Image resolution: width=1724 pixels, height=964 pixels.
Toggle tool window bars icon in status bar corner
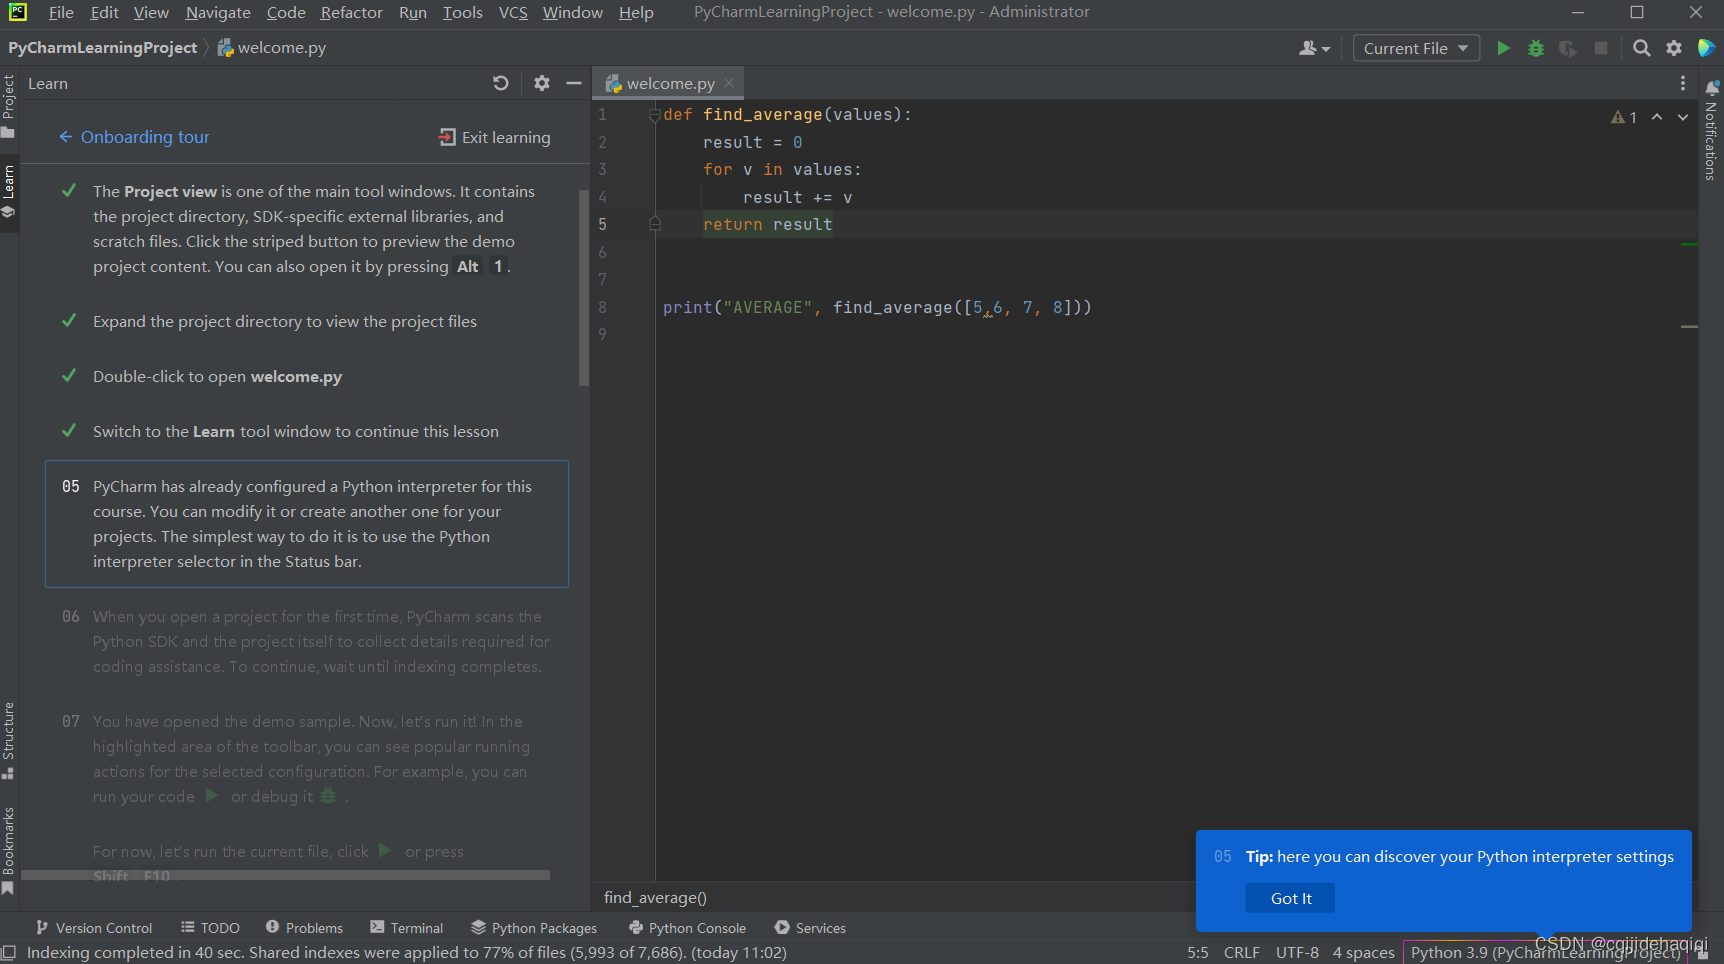(9, 952)
